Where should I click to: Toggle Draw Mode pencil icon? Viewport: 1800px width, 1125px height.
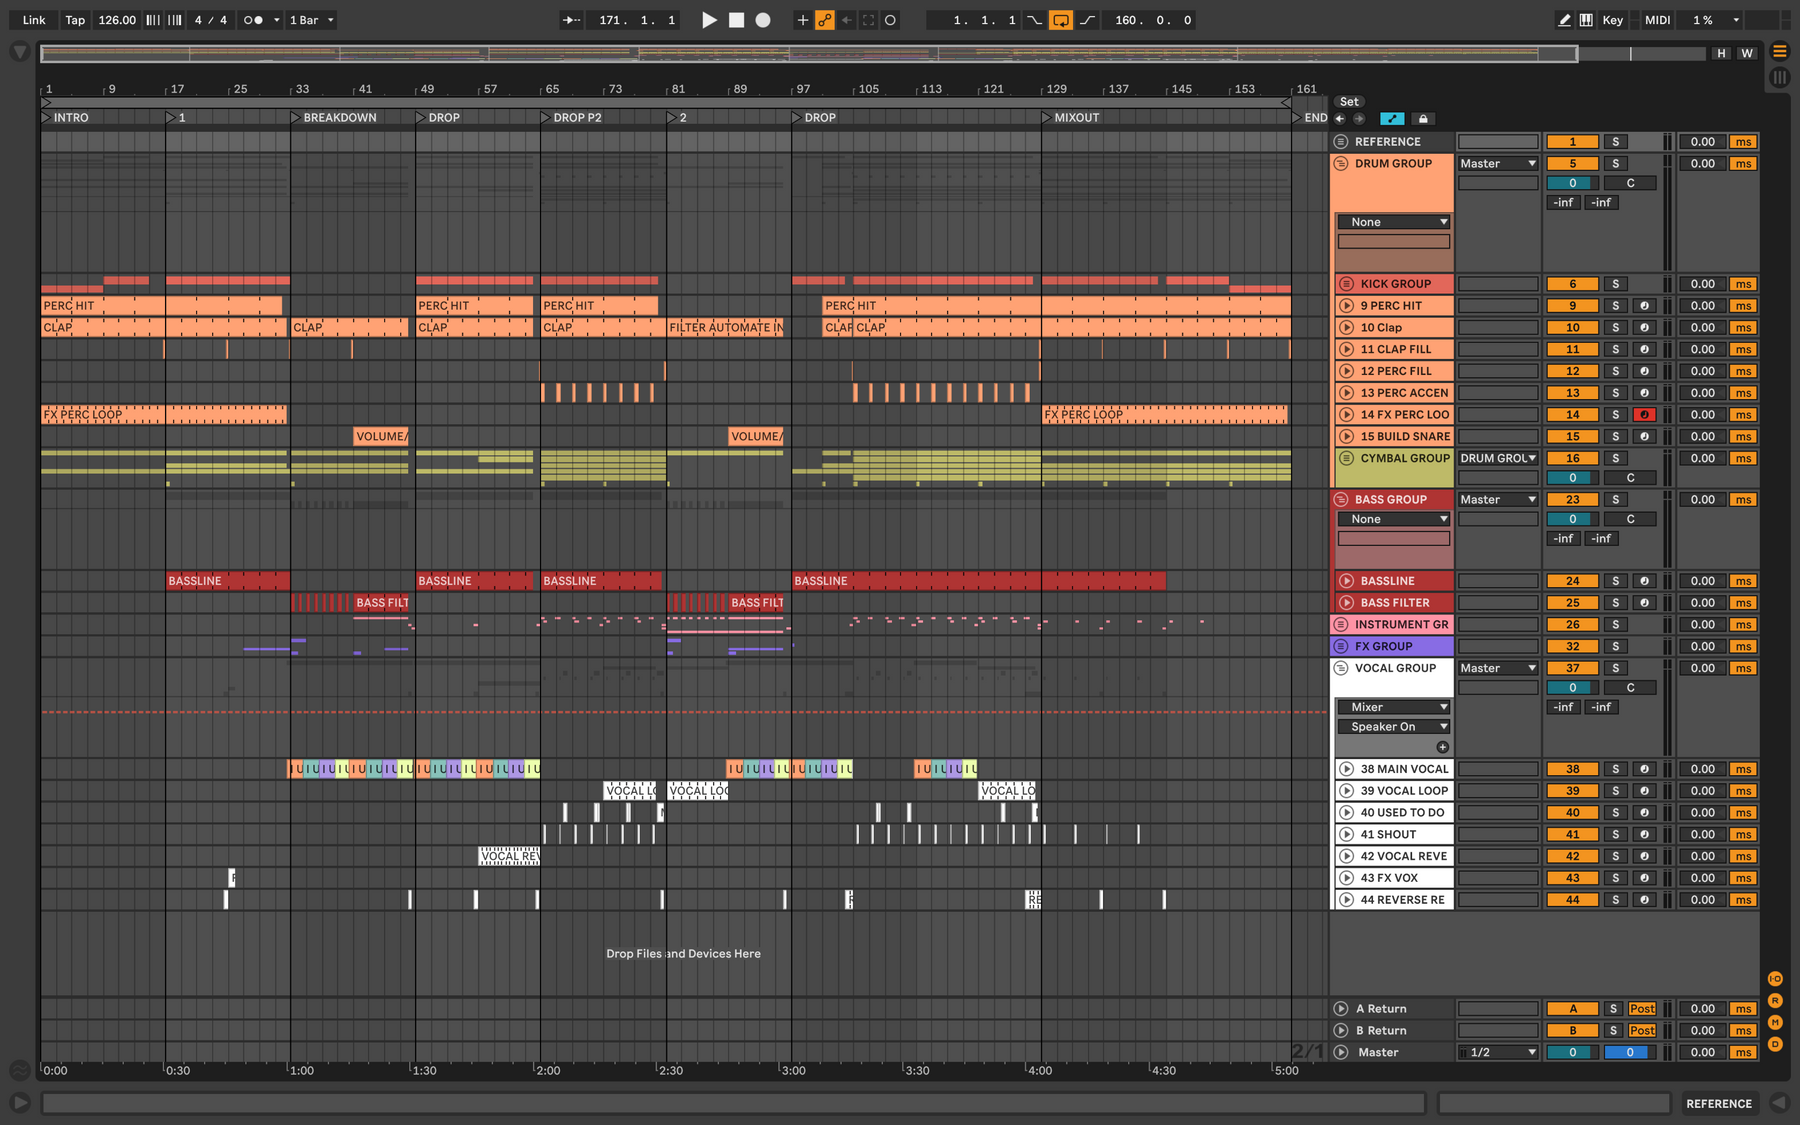tap(1564, 20)
